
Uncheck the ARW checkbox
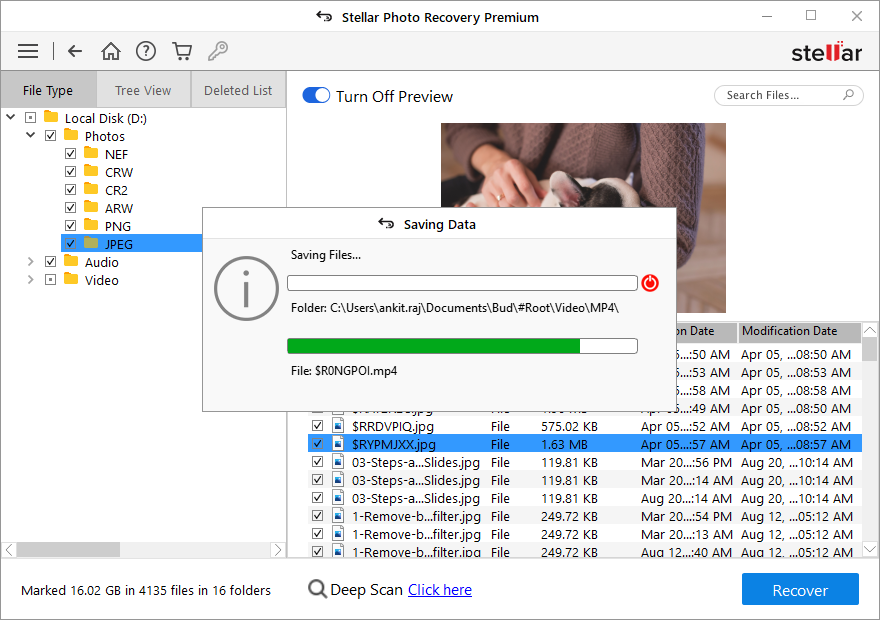pos(70,208)
